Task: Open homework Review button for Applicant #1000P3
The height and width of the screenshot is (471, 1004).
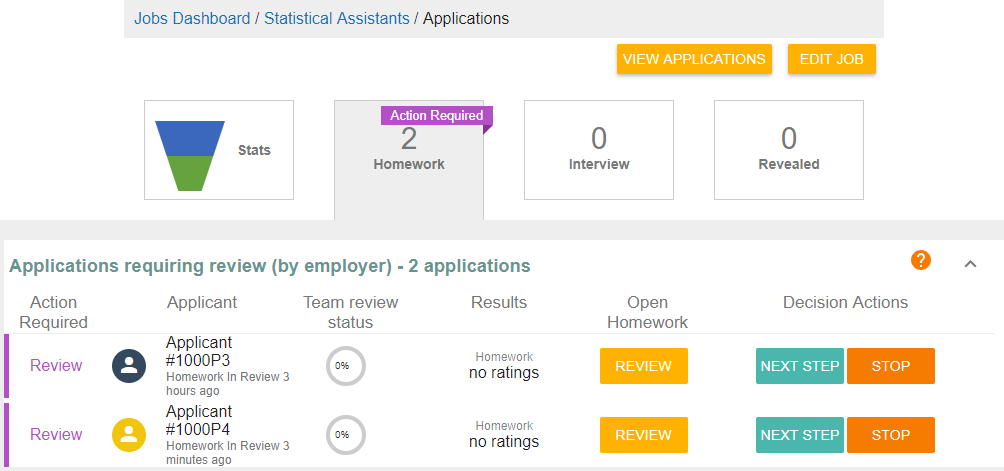Action: (x=643, y=366)
